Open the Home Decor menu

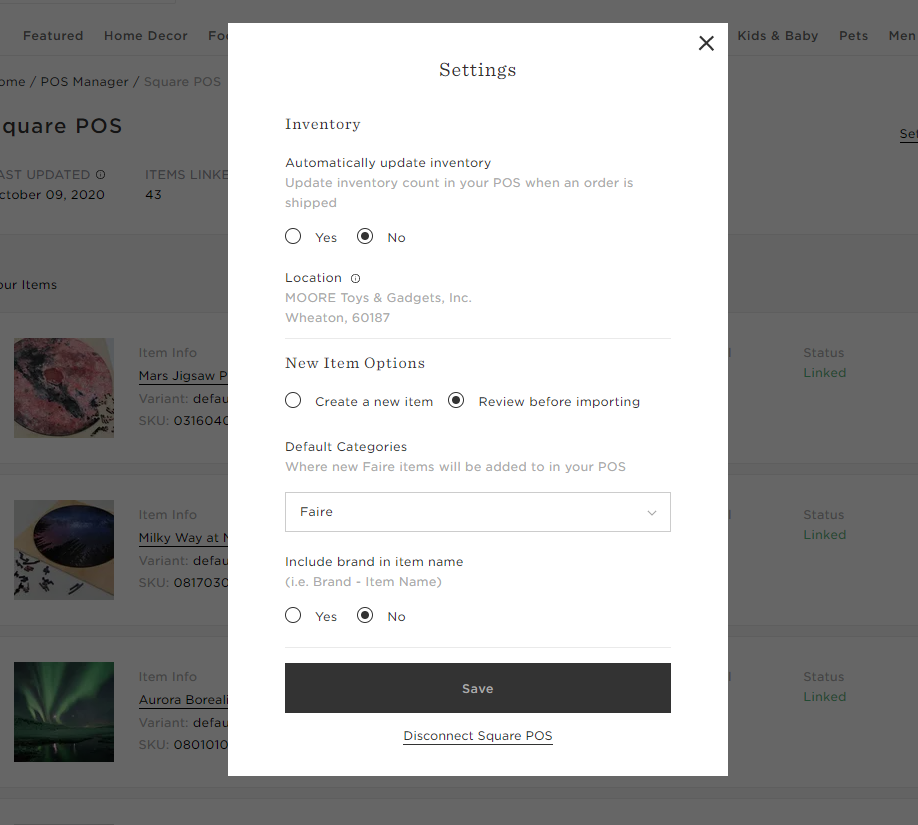click(x=145, y=36)
